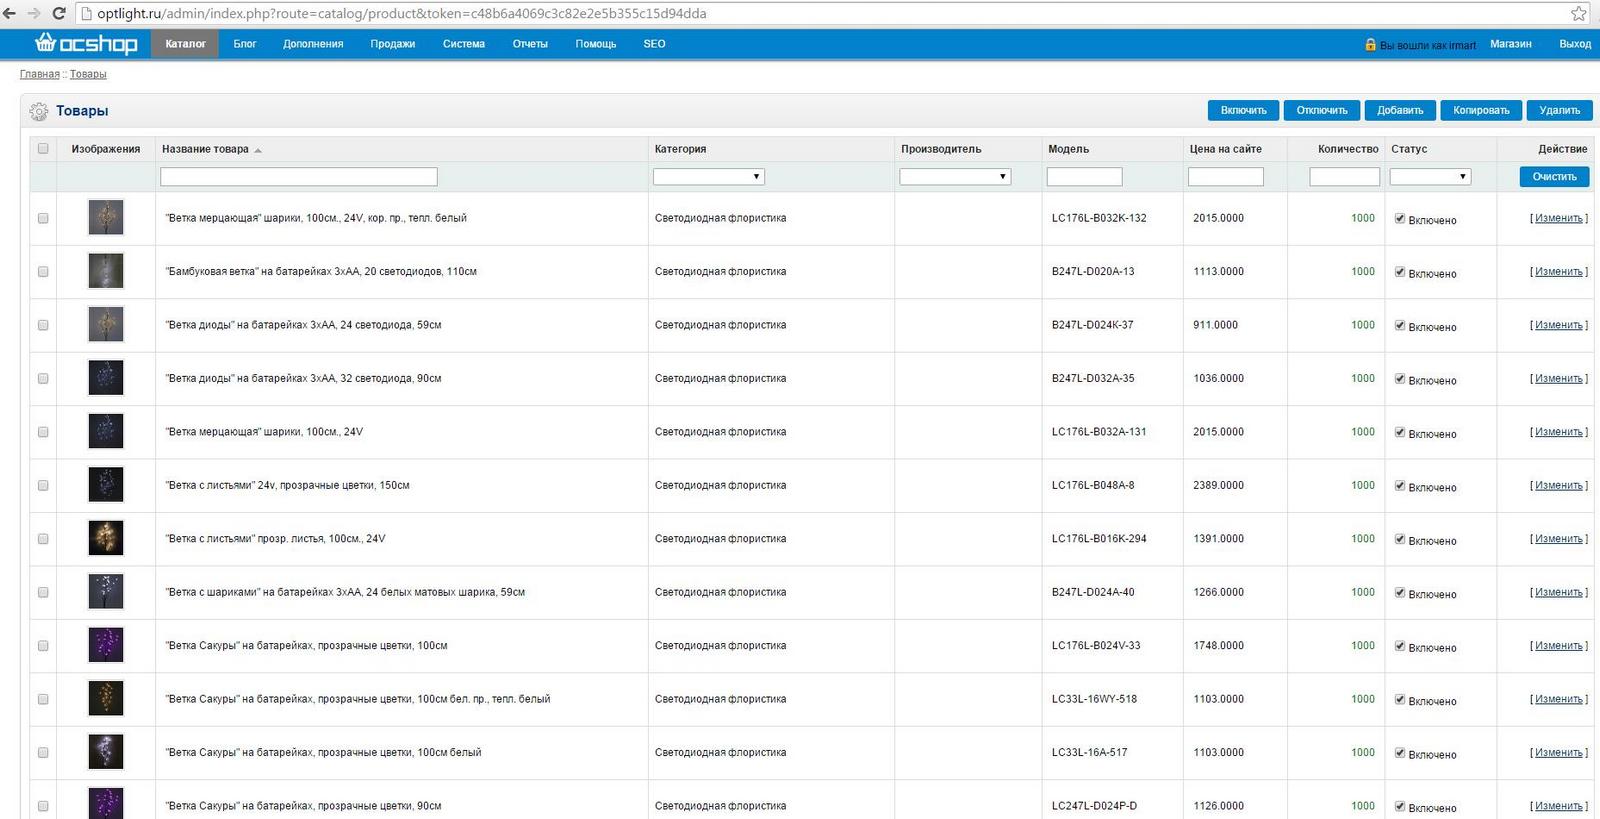Image resolution: width=1600 pixels, height=819 pixels.
Task: Sort by Статус column header
Action: pyautogui.click(x=1409, y=149)
